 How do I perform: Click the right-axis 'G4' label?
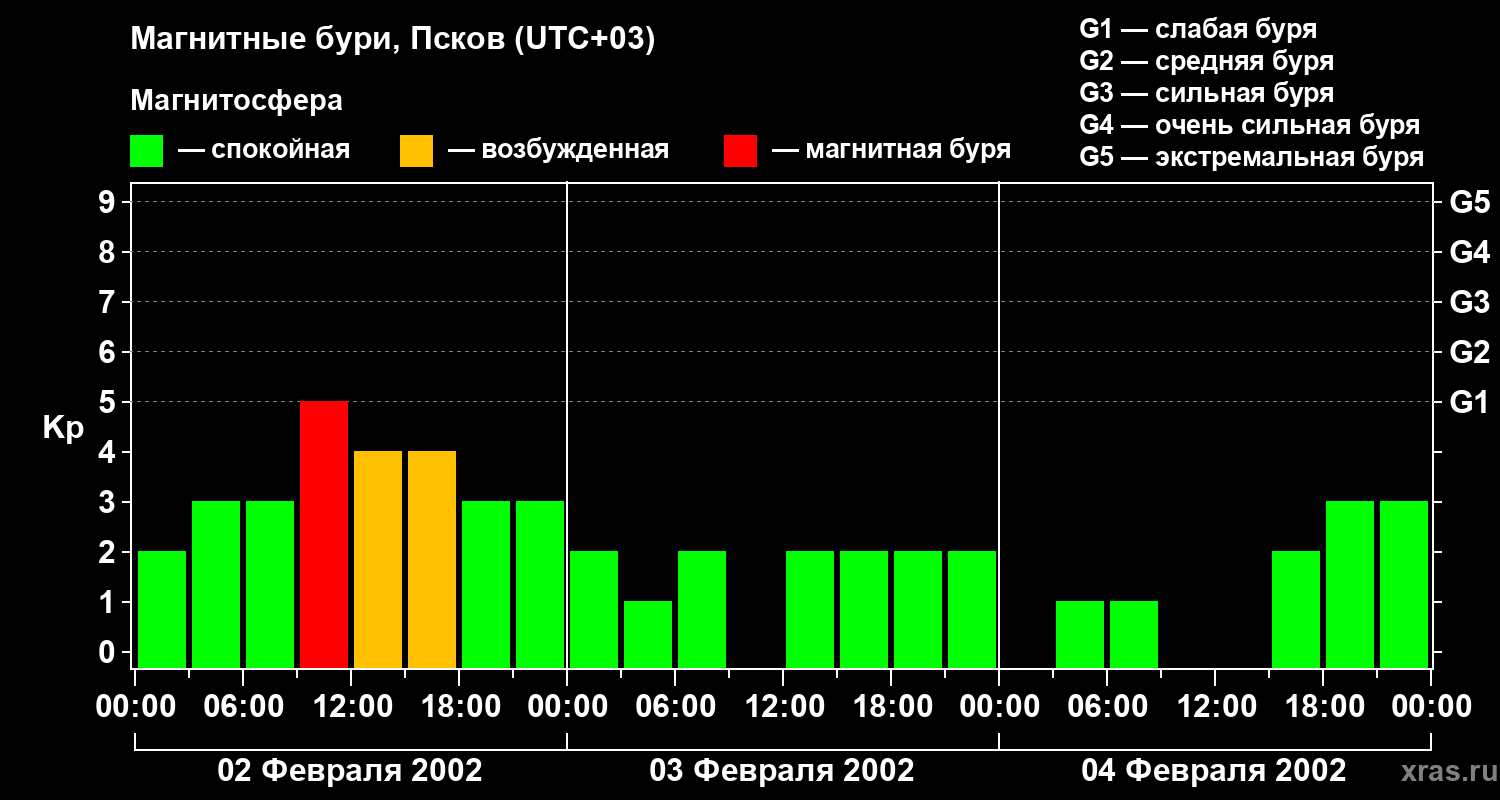click(1469, 252)
